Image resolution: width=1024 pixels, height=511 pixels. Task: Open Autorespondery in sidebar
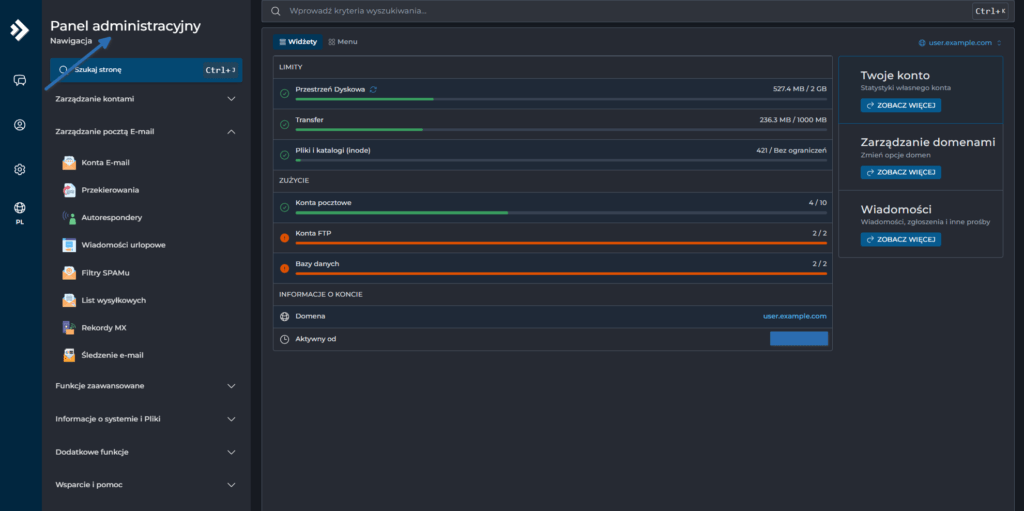coord(111,217)
